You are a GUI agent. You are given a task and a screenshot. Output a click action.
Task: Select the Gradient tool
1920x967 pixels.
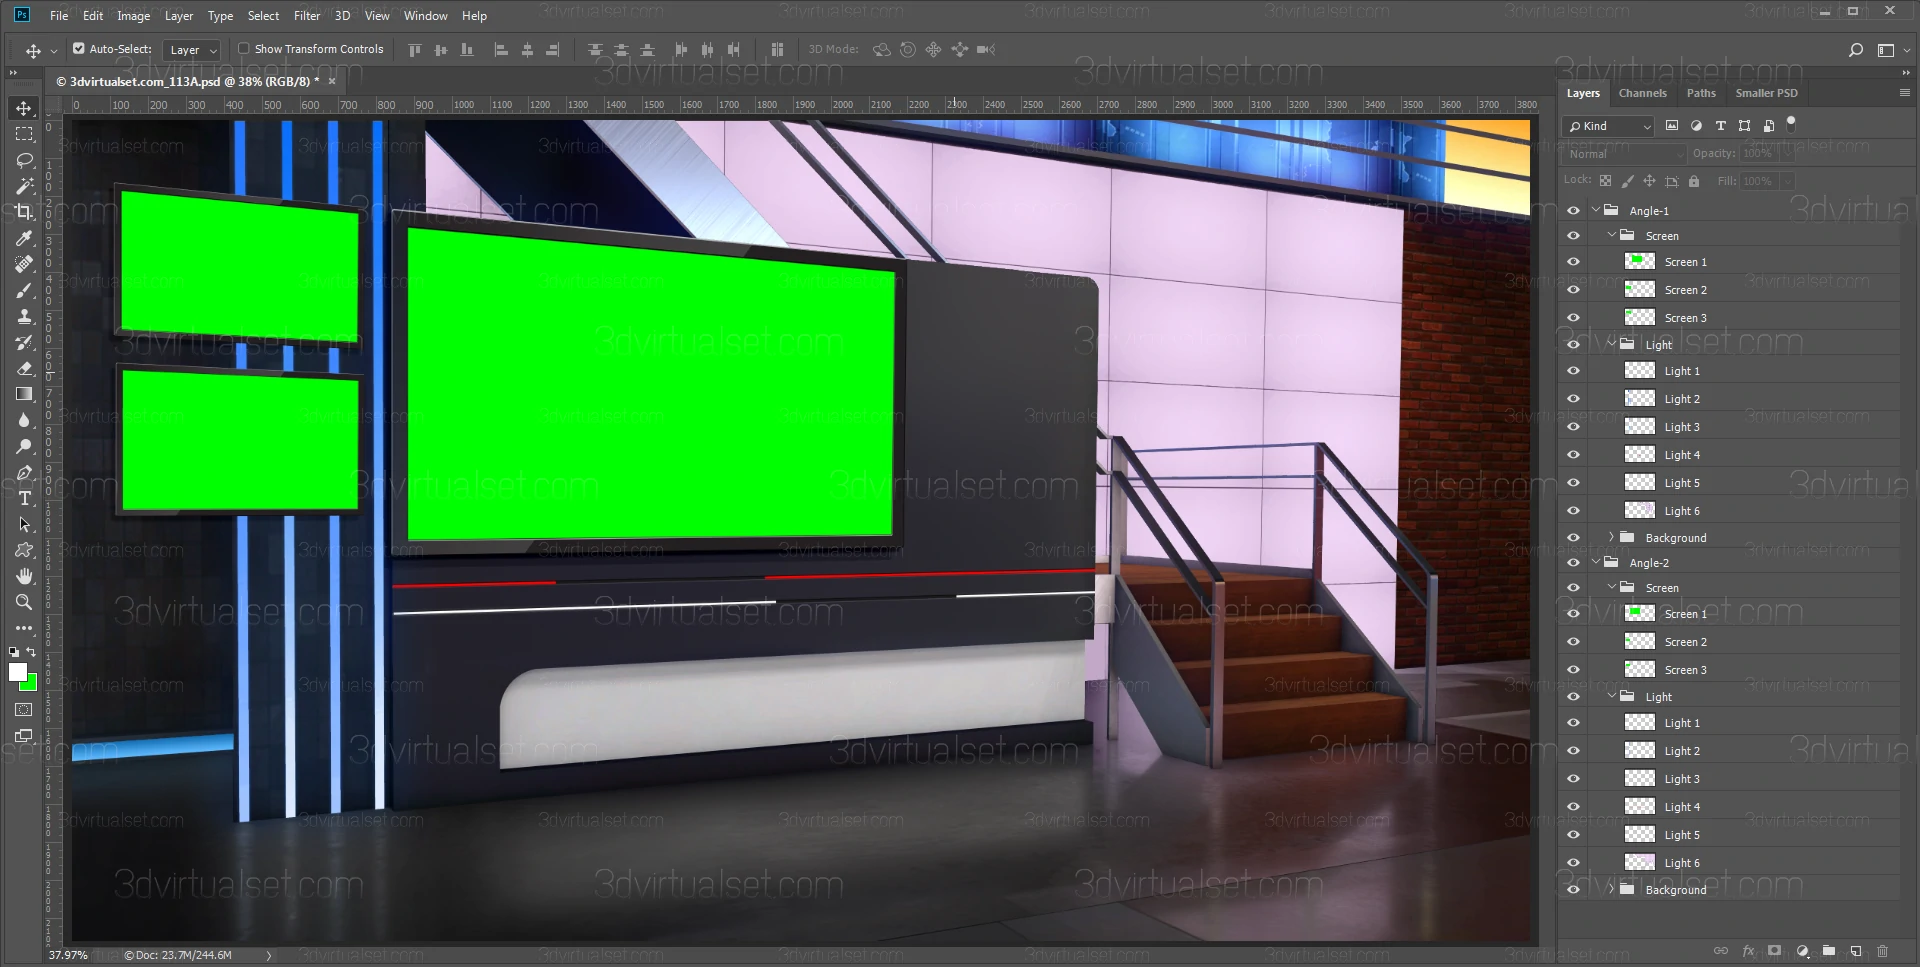coord(24,394)
